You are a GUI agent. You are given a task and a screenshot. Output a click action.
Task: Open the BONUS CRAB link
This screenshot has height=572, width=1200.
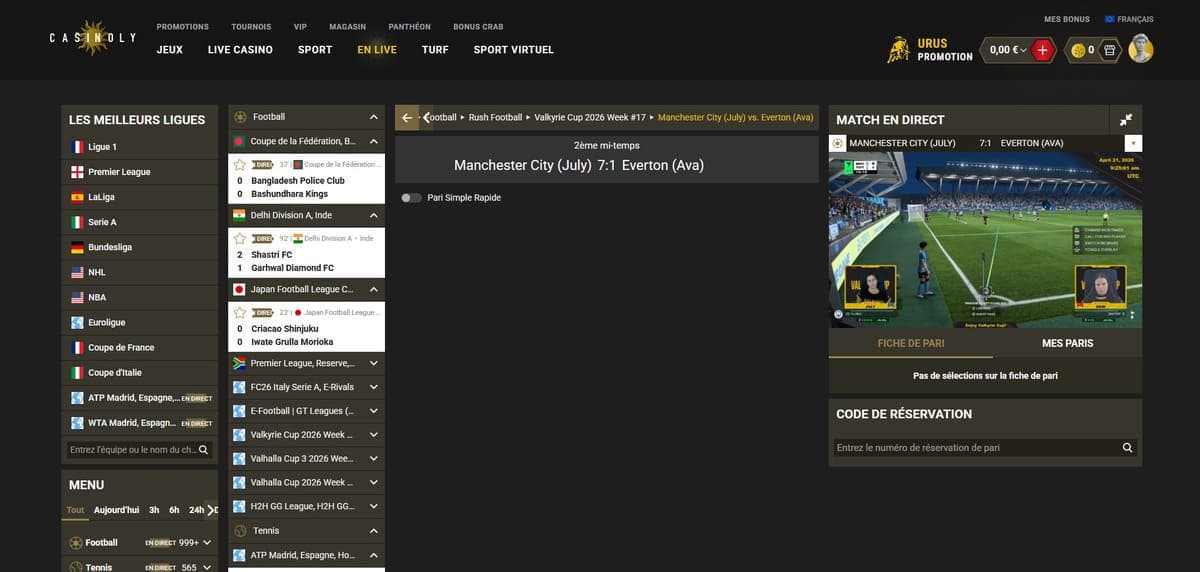pyautogui.click(x=478, y=27)
